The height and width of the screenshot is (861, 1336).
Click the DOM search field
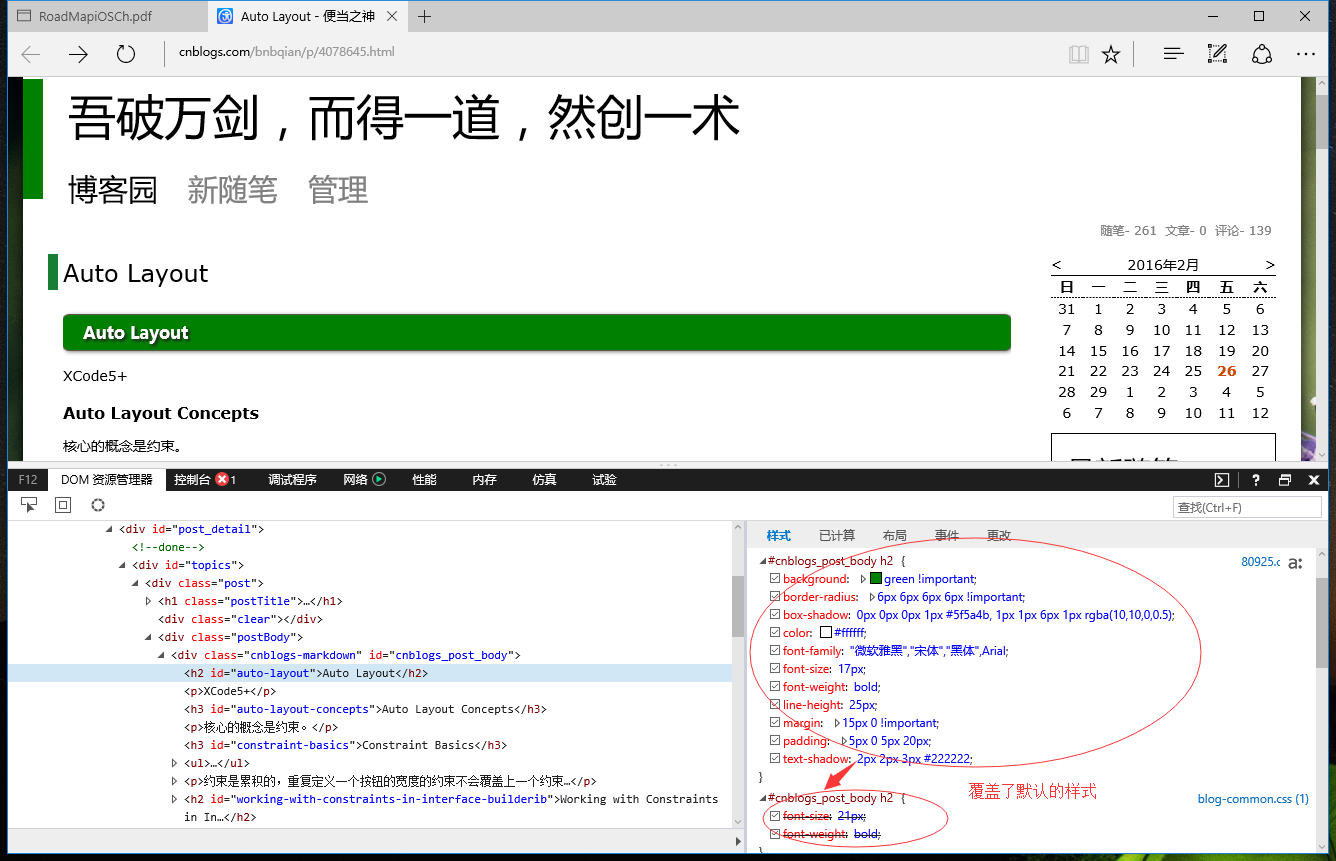(x=1247, y=507)
